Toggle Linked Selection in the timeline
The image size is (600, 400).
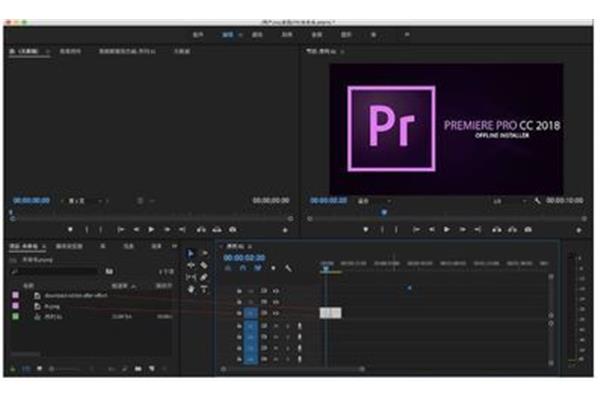click(258, 268)
